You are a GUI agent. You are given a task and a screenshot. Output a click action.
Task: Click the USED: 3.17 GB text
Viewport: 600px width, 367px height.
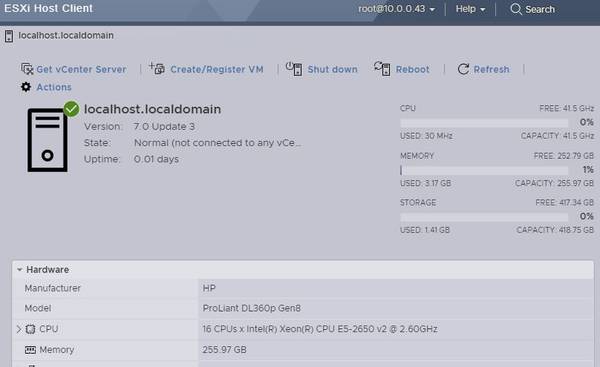coord(426,183)
